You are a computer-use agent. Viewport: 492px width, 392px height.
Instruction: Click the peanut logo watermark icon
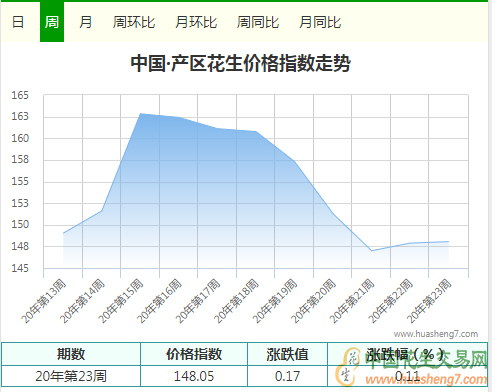click(347, 367)
